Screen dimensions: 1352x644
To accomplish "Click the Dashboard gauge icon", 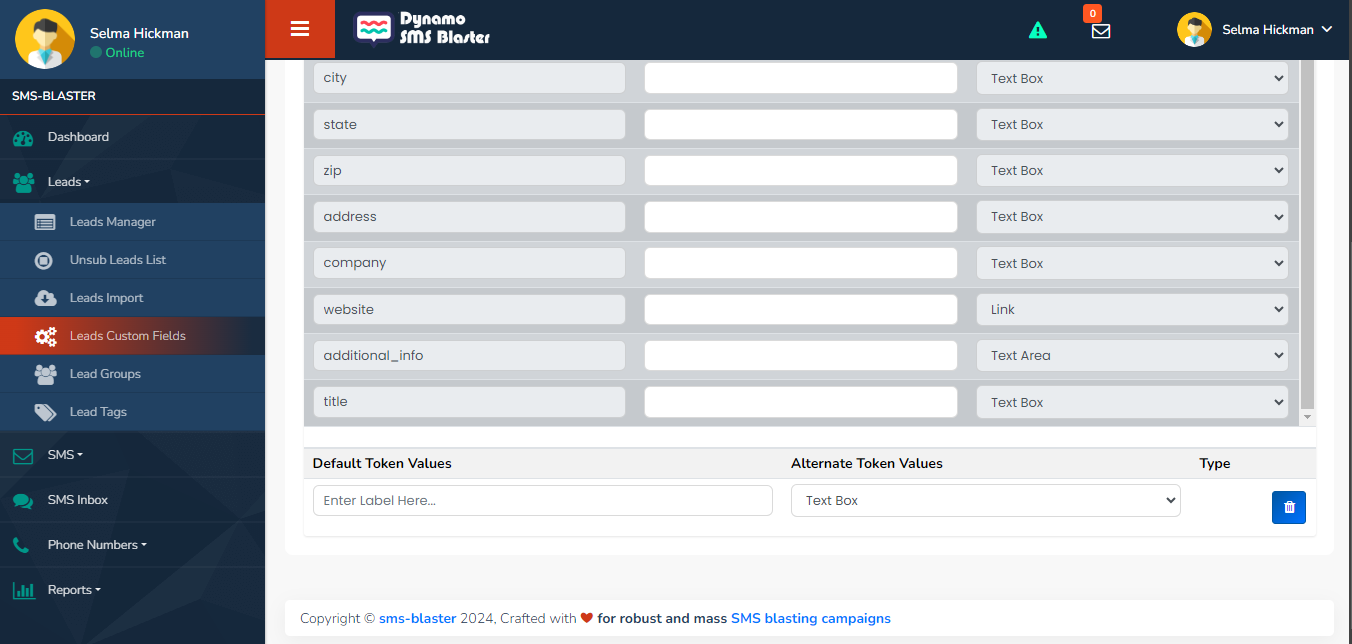I will click(x=23, y=138).
